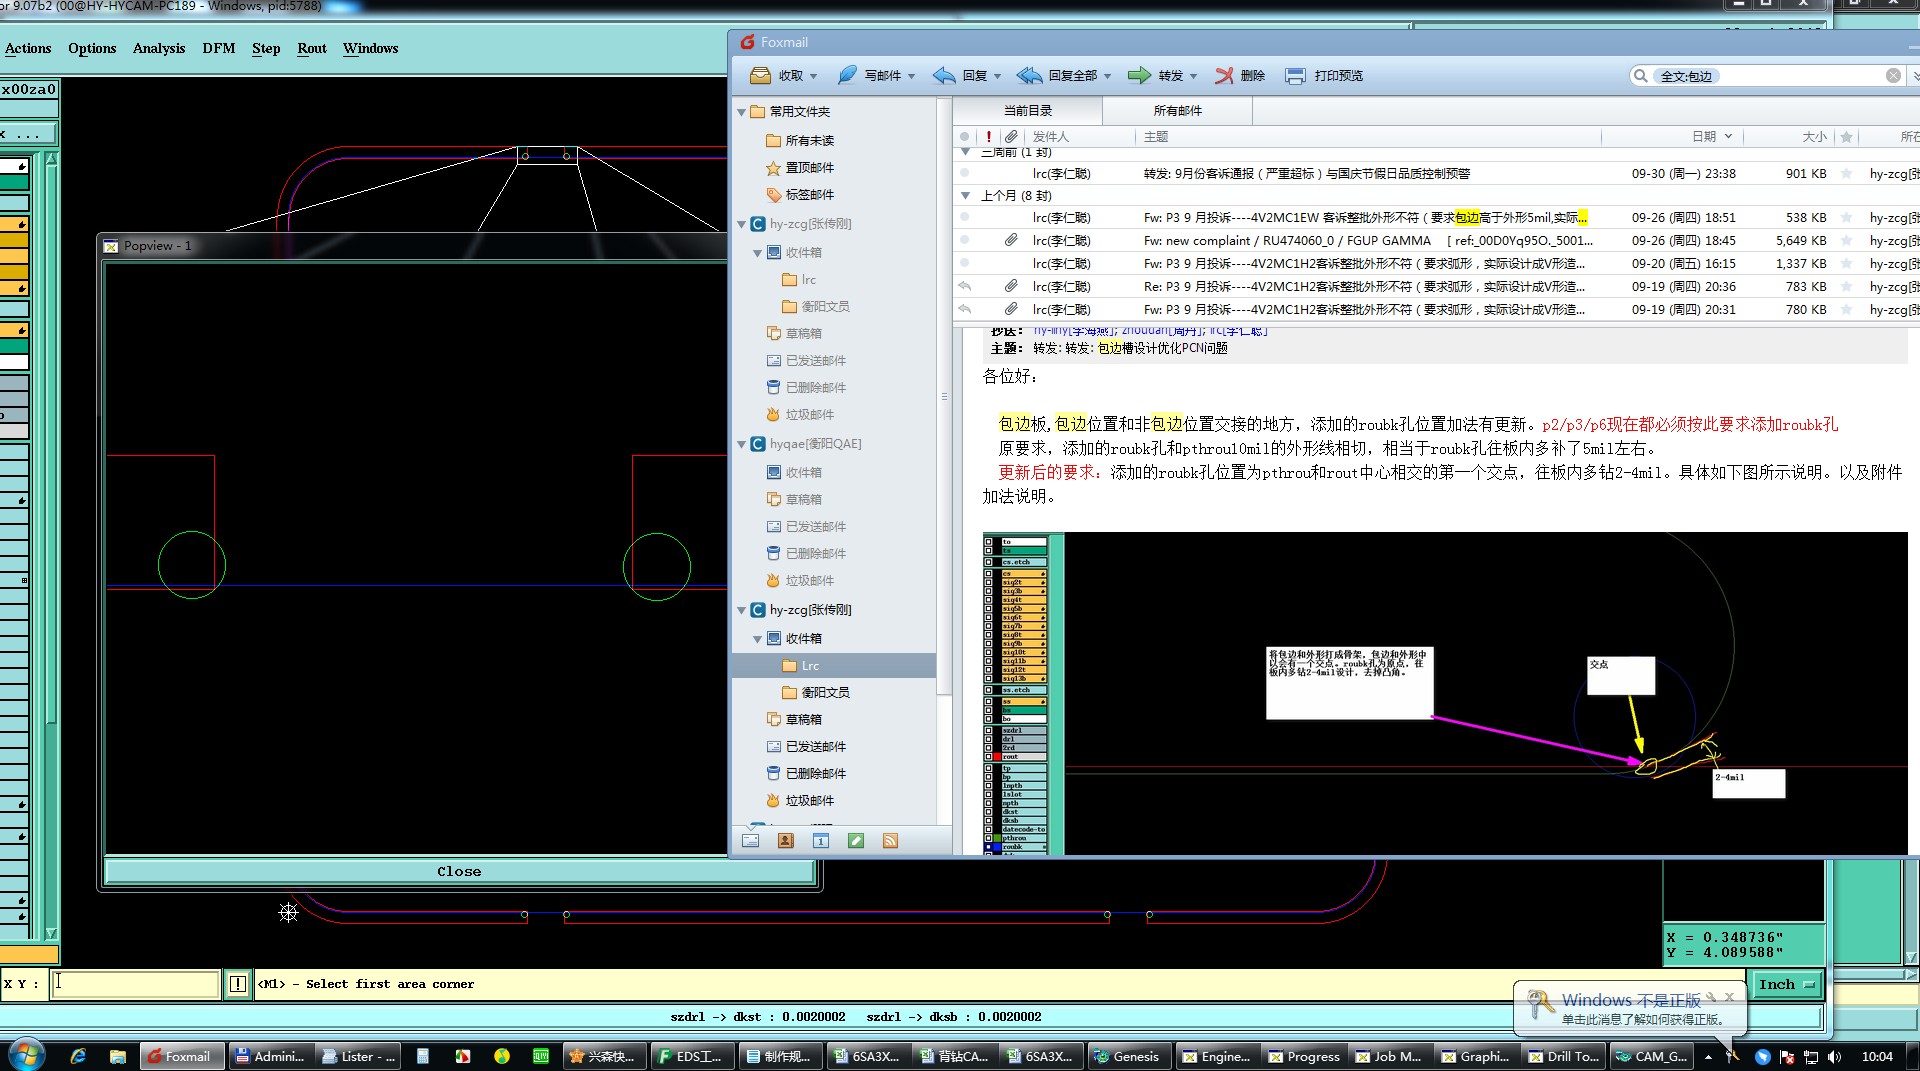The image size is (1920, 1071).
Task: Click the compose mail (写邮件) quill icon
Action: pos(847,76)
